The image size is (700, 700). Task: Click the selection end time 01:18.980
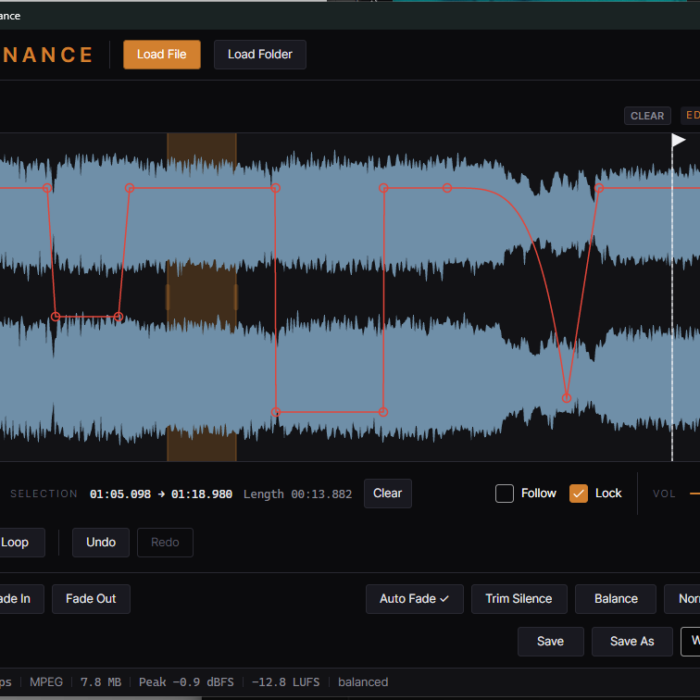point(202,494)
